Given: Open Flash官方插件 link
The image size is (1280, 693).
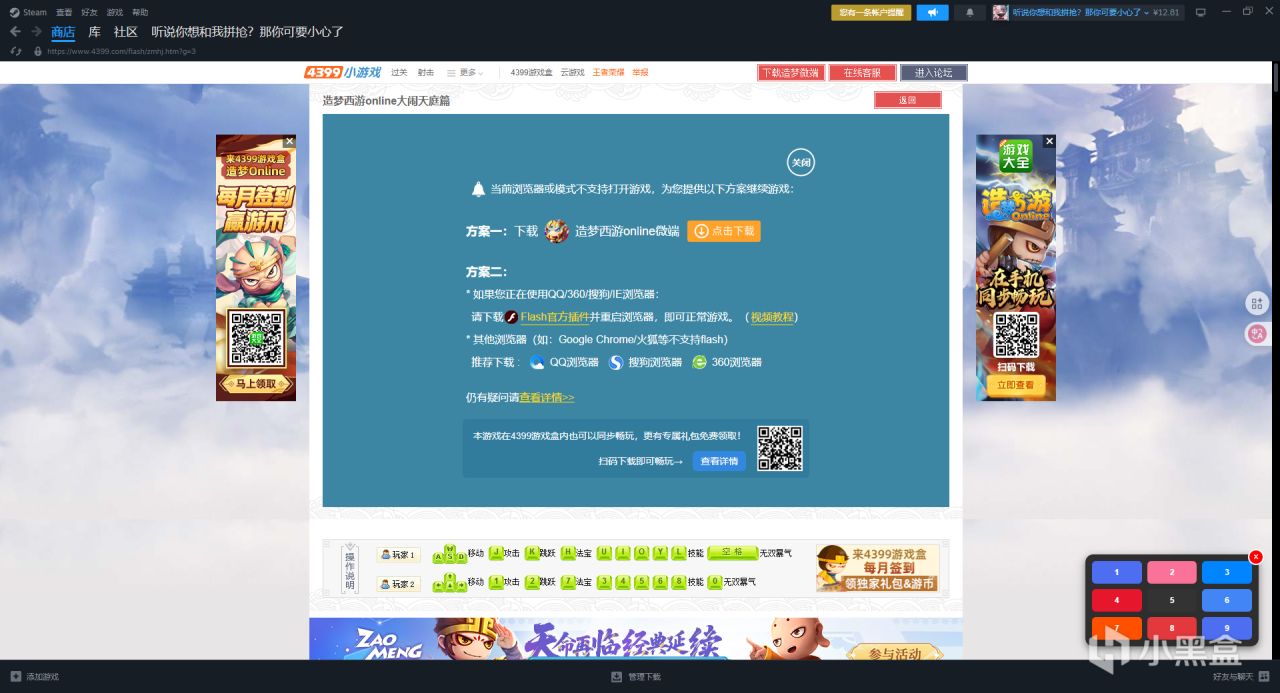Looking at the screenshot, I should [x=554, y=317].
